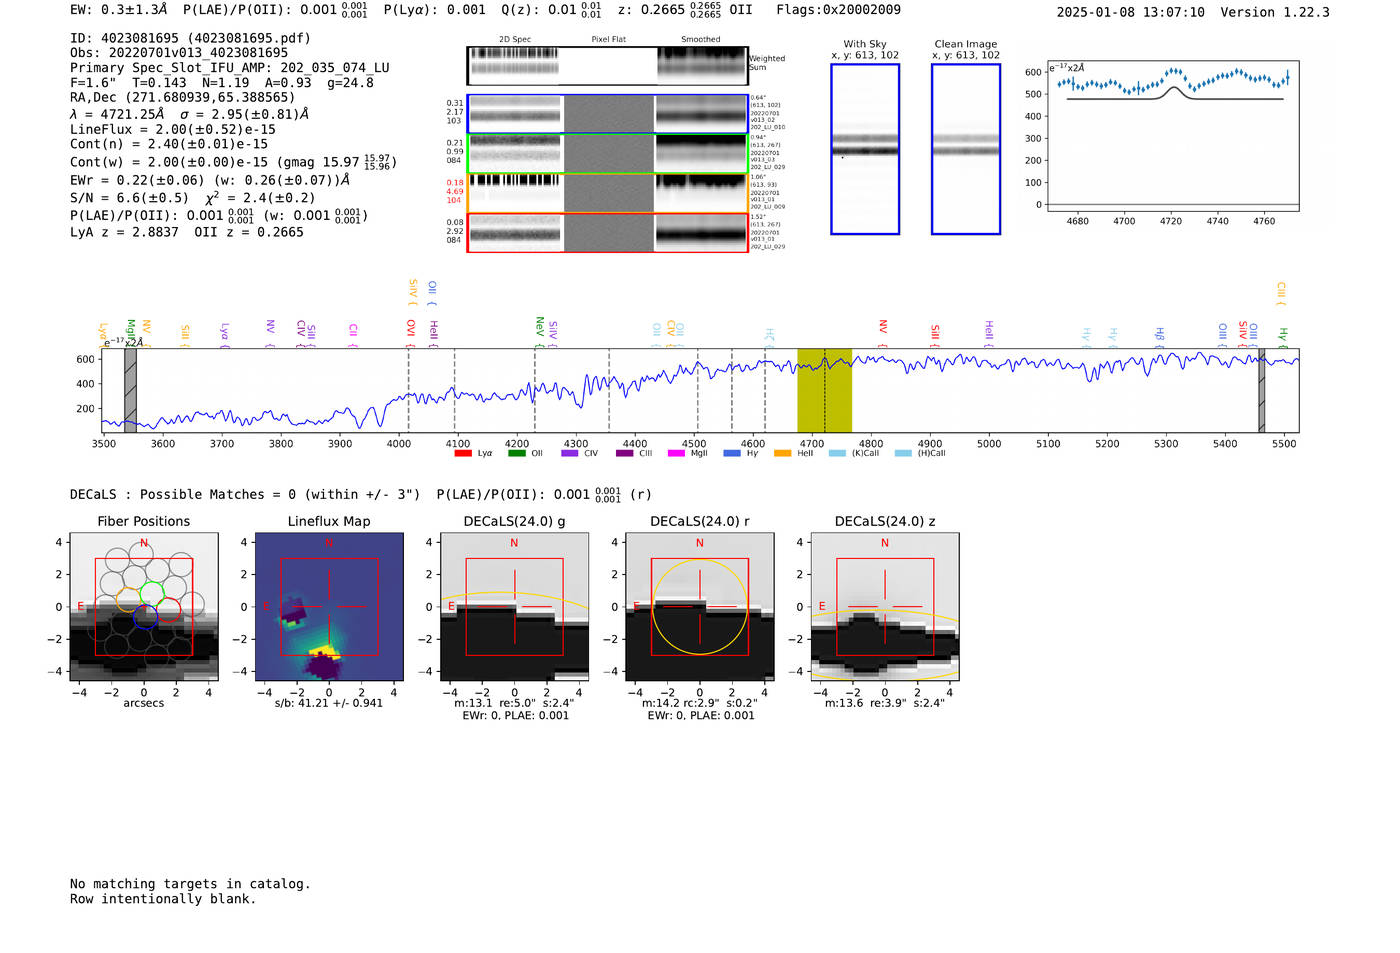This screenshot has width=1400, height=953.
Task: Click the red Lyα legend swatch
Action: point(463,454)
